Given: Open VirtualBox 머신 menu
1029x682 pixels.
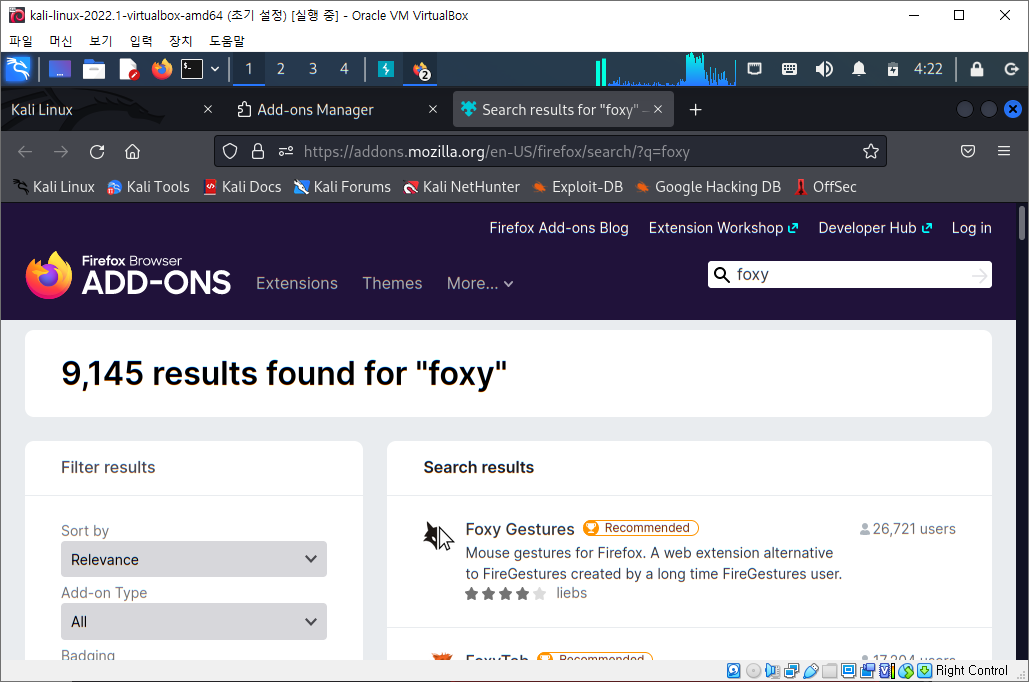Looking at the screenshot, I should point(60,41).
